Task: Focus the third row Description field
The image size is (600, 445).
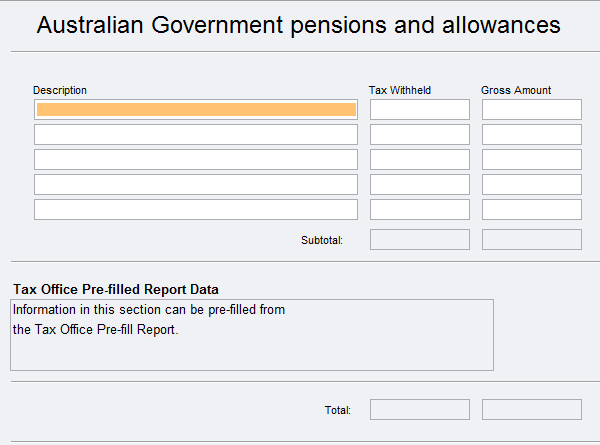Action: pyautogui.click(x=196, y=160)
